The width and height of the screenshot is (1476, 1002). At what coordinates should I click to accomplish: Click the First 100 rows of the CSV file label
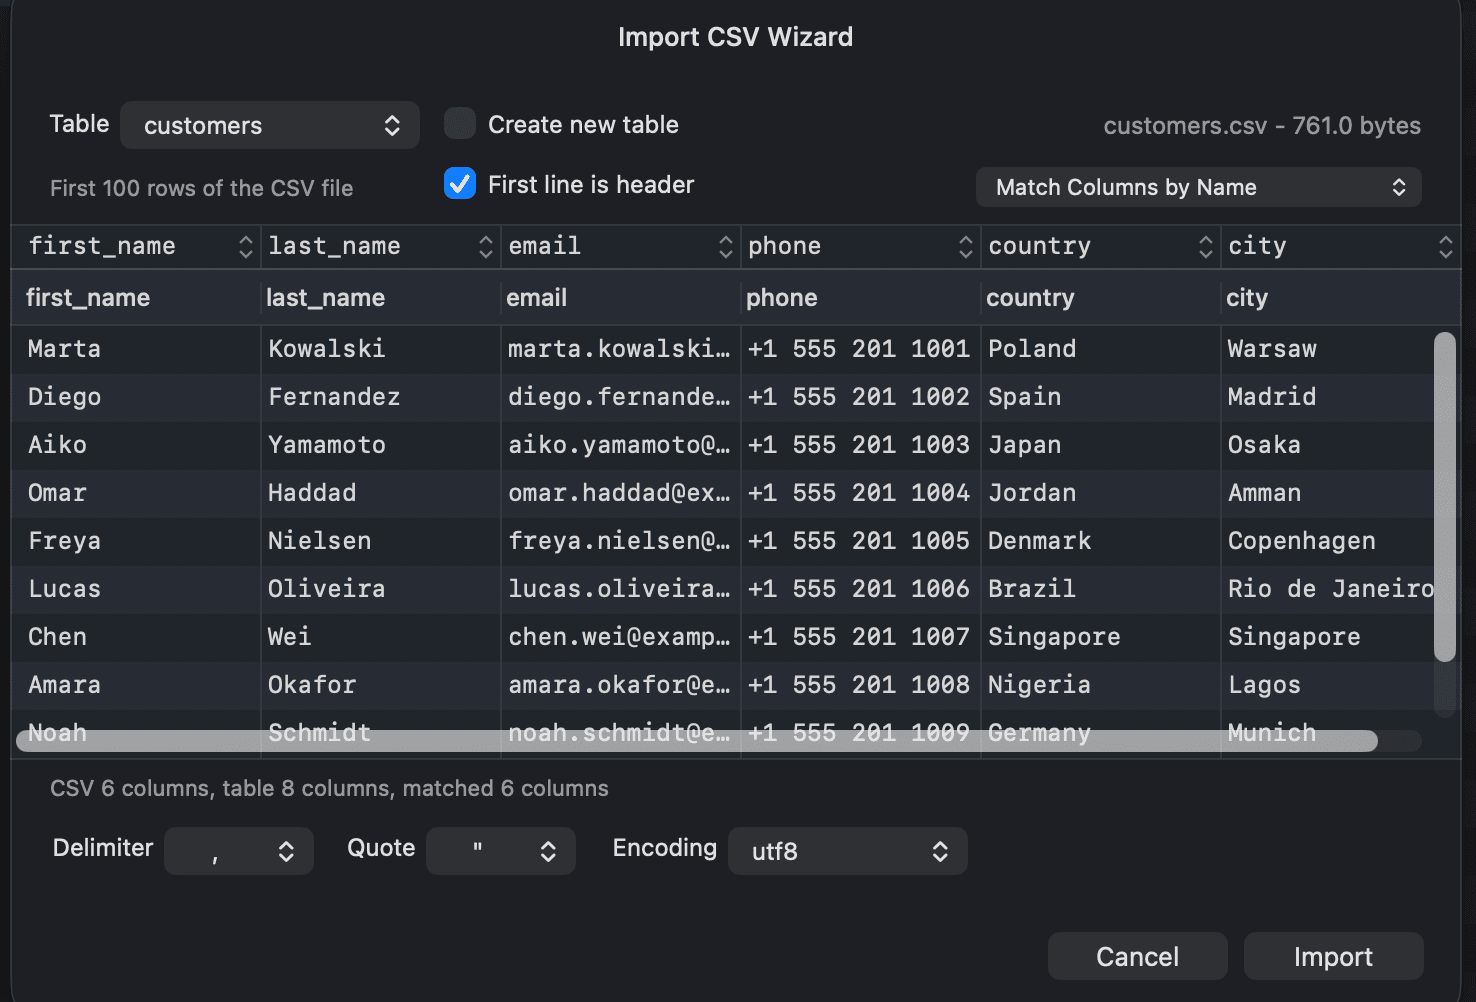point(201,188)
